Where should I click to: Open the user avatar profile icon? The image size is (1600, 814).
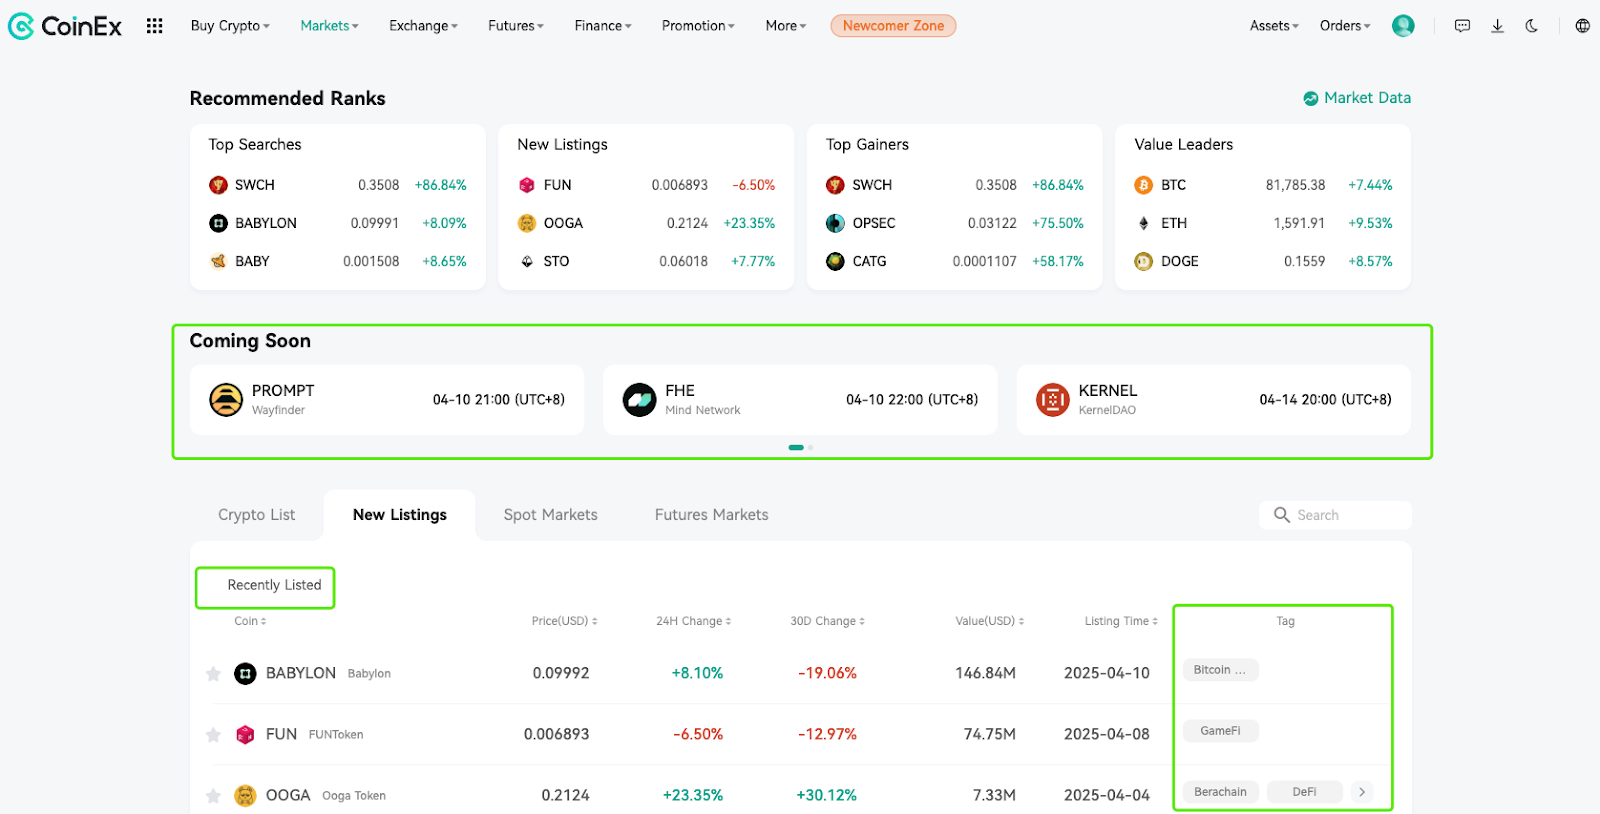1403,26
